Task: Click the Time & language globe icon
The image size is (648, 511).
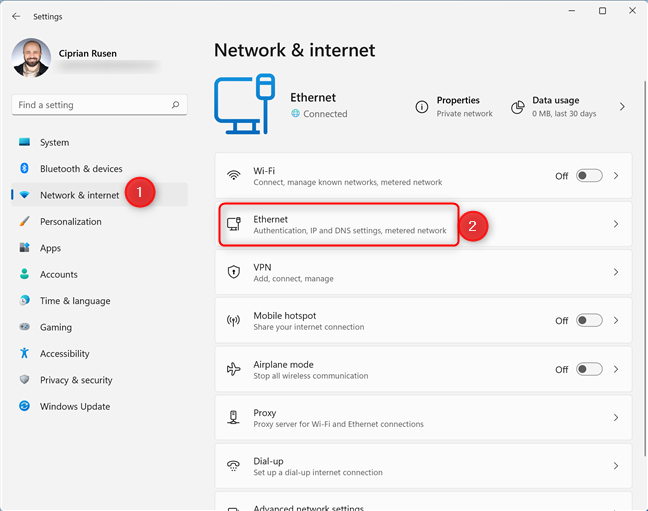Action: click(24, 300)
